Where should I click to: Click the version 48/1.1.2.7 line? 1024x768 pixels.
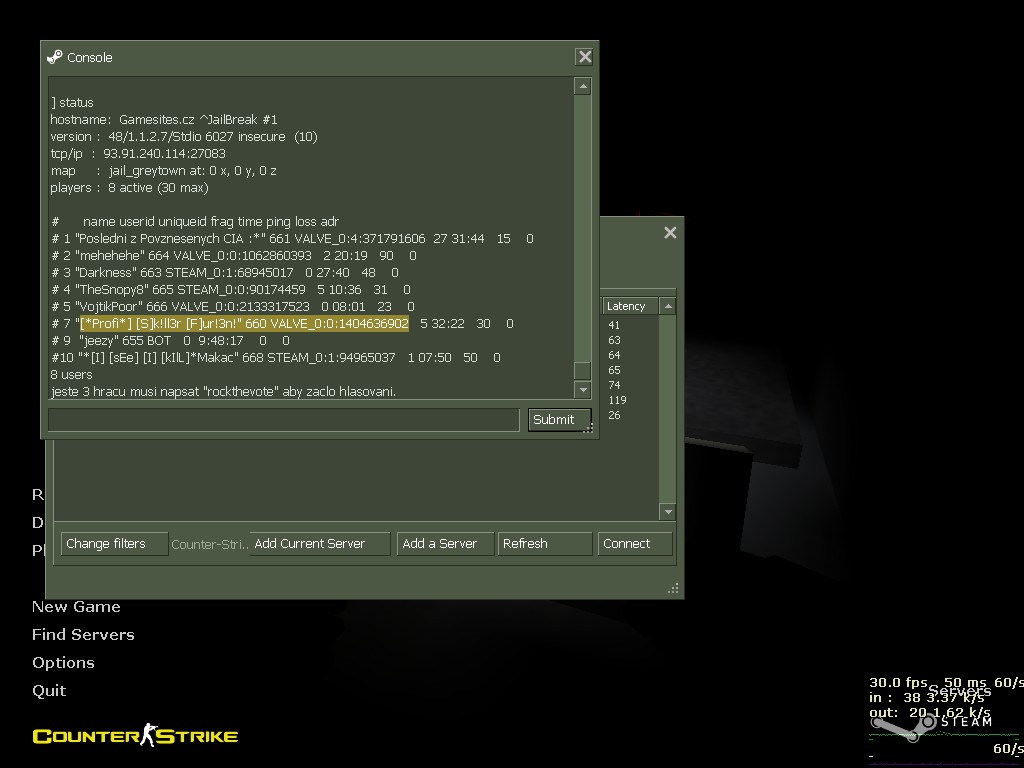(184, 137)
